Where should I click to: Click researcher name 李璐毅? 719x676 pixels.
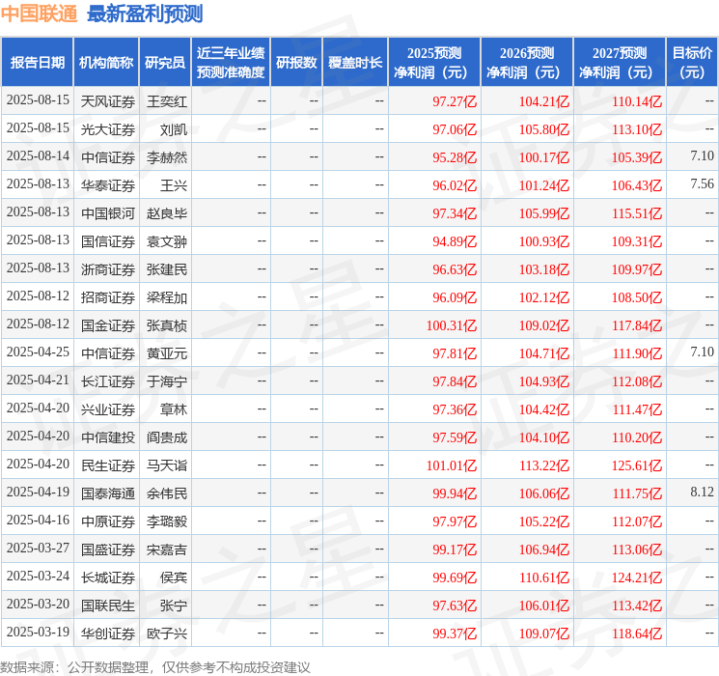(x=167, y=521)
